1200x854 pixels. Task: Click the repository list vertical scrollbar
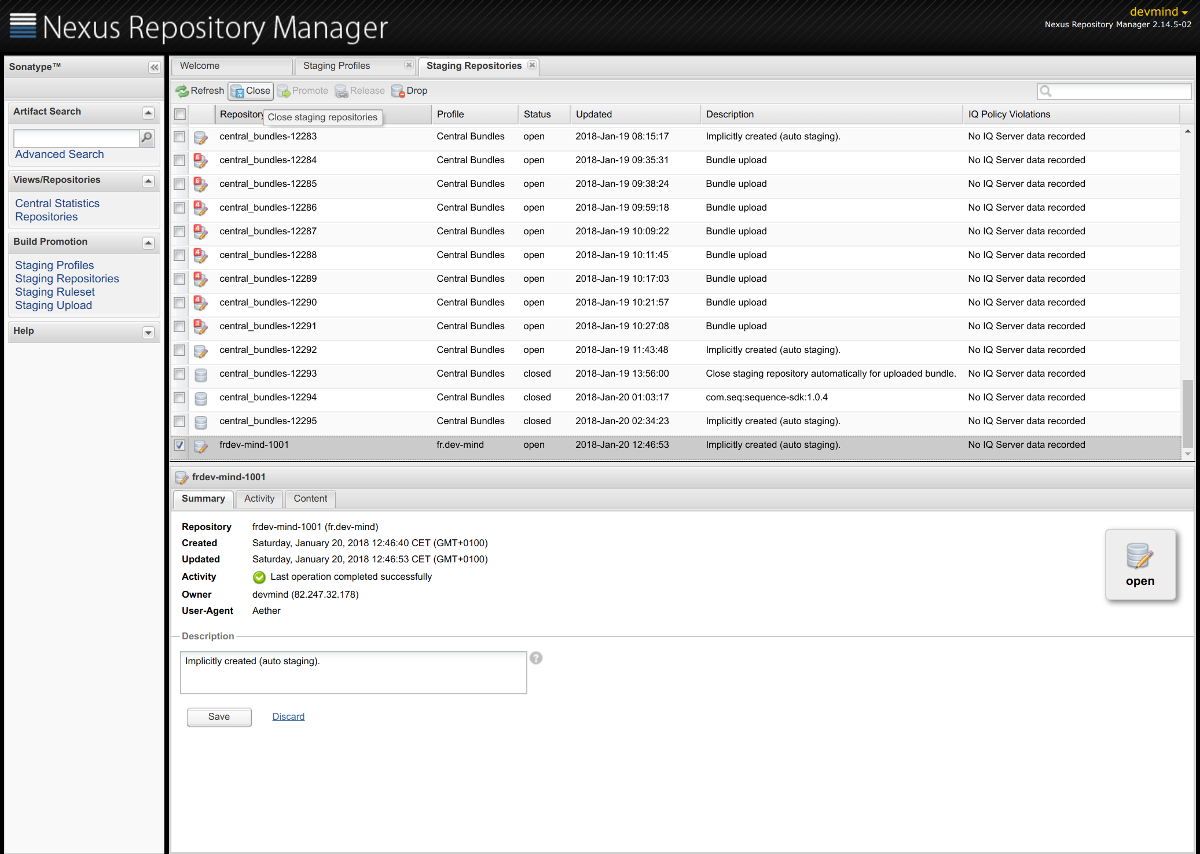tap(1187, 414)
